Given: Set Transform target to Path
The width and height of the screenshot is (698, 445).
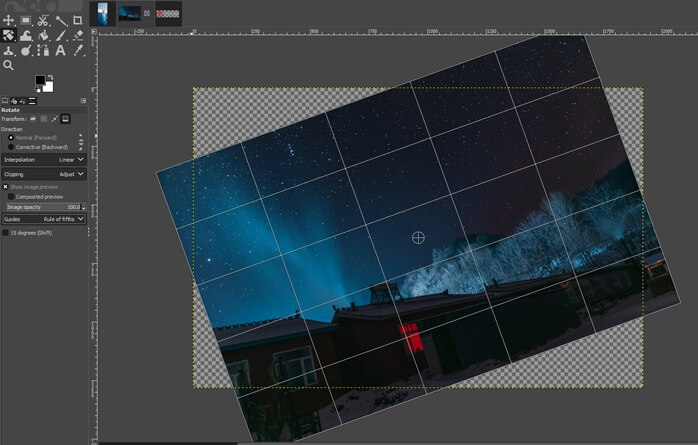Looking at the screenshot, I should point(54,119).
